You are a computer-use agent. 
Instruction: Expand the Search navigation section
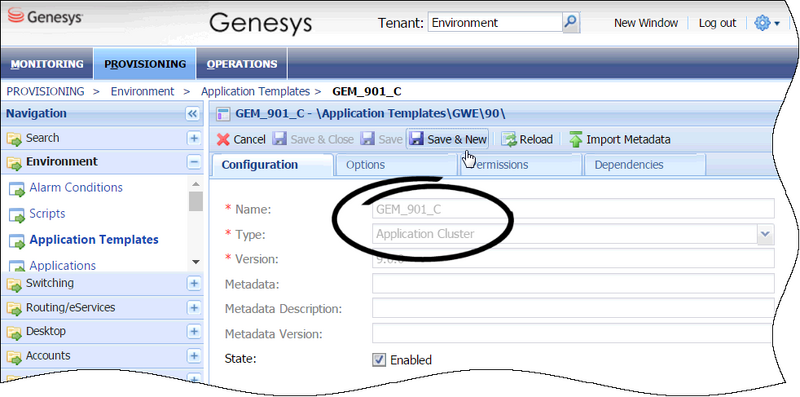point(193,138)
